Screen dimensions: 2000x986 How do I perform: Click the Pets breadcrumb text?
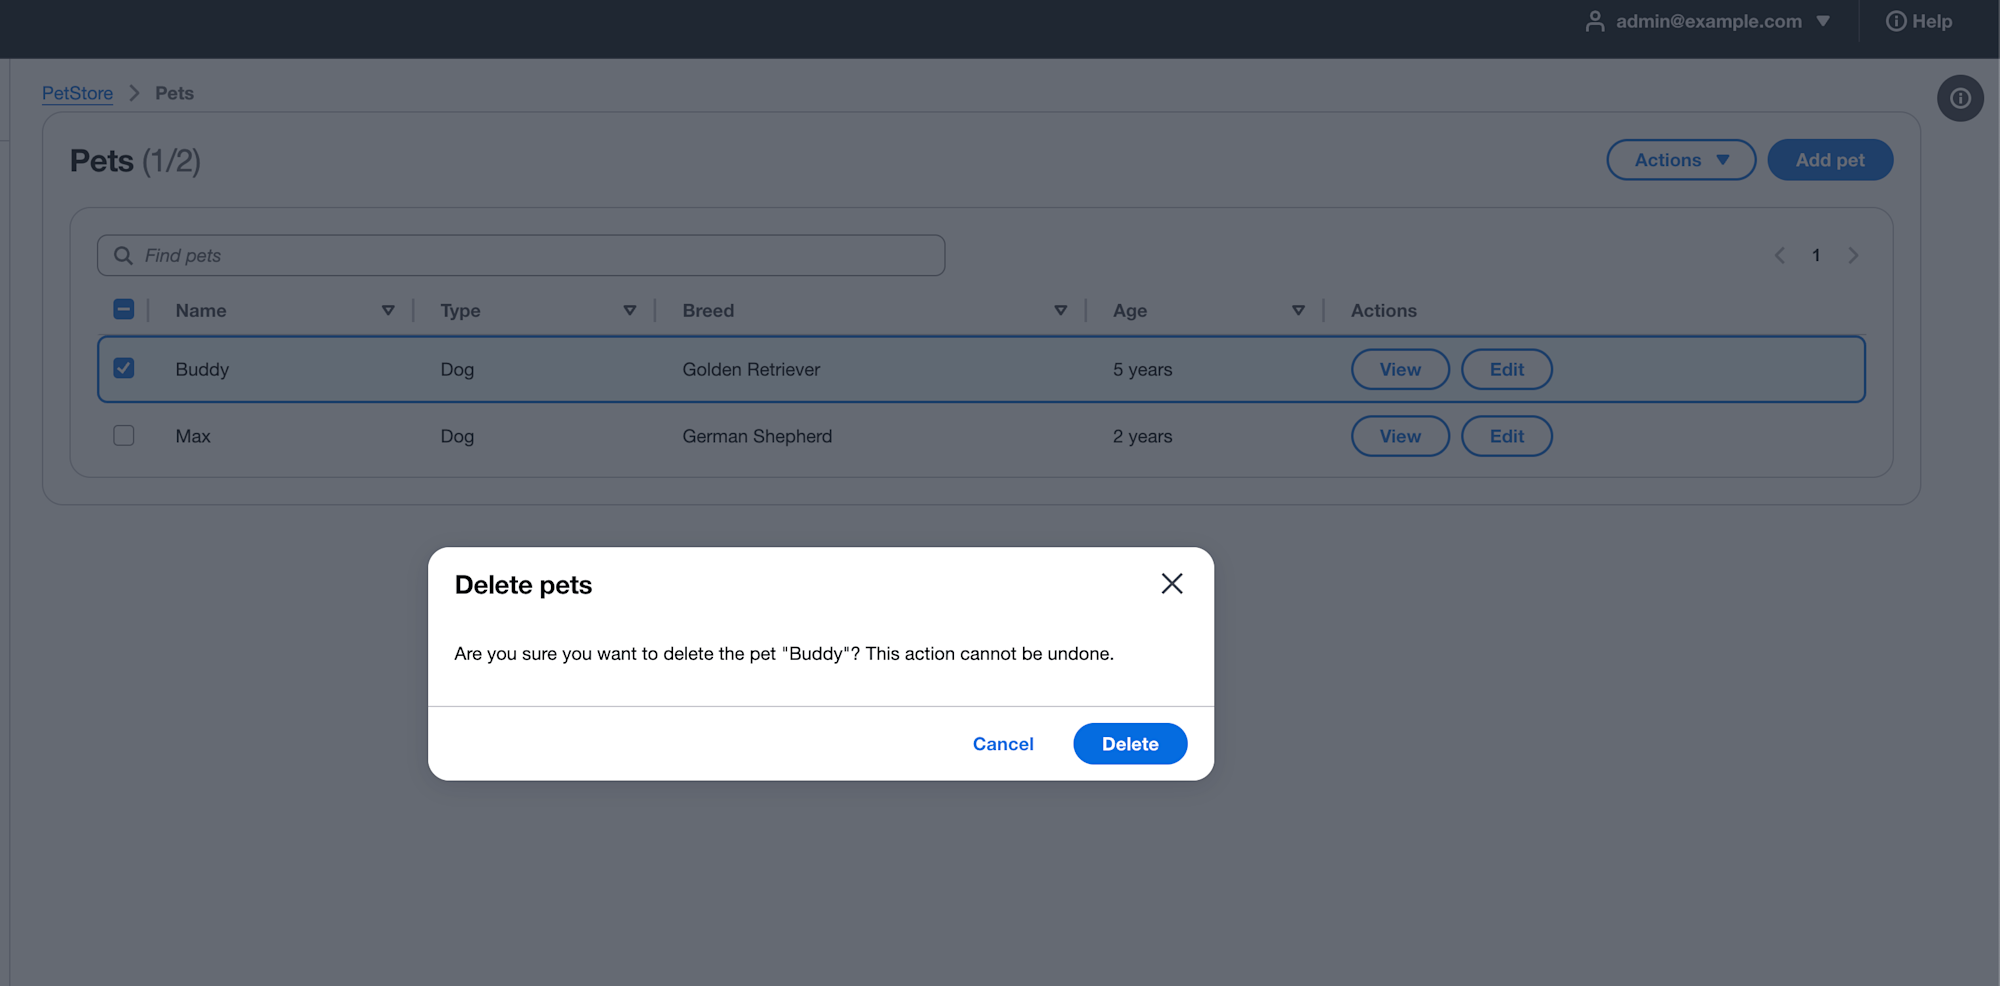coord(174,93)
